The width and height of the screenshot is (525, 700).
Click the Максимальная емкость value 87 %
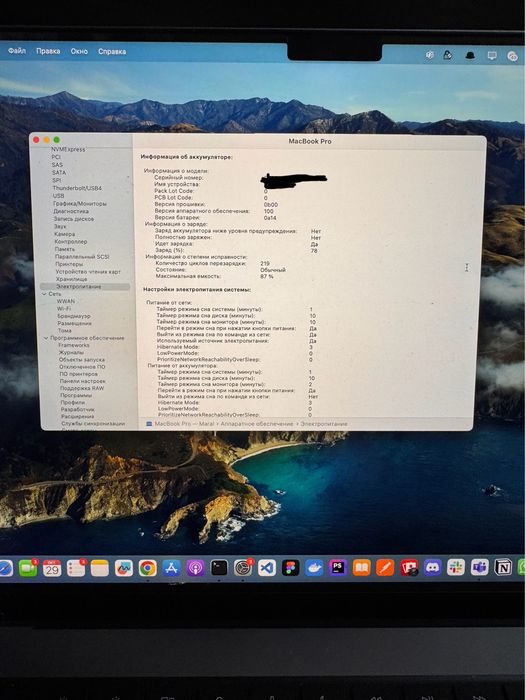click(267, 276)
